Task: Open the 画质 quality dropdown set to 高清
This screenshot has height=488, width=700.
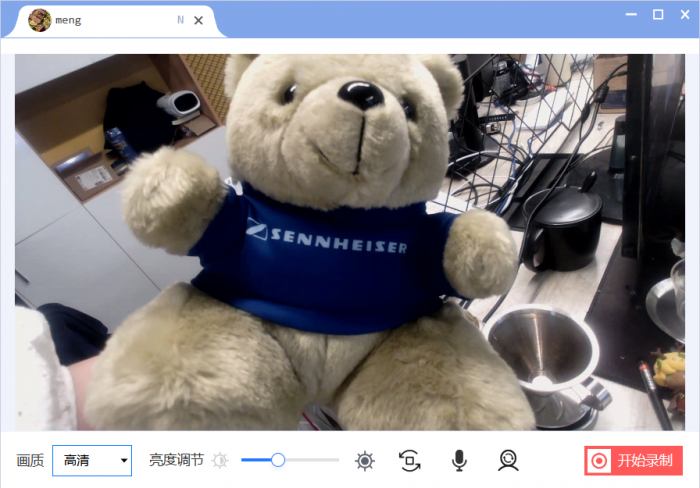Action: point(92,460)
